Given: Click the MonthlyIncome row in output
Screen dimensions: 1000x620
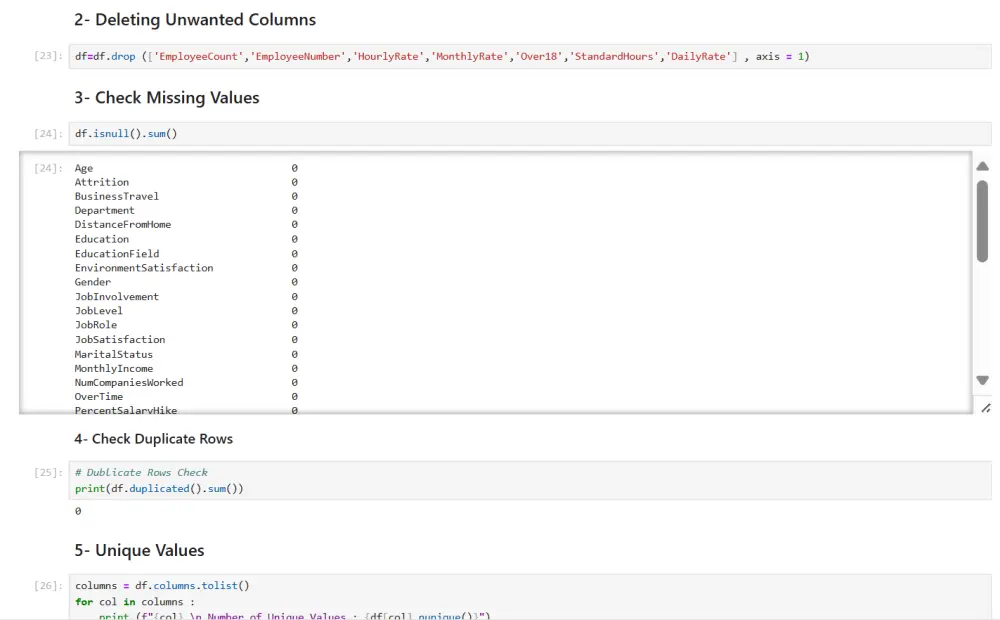Looking at the screenshot, I should [x=114, y=369].
